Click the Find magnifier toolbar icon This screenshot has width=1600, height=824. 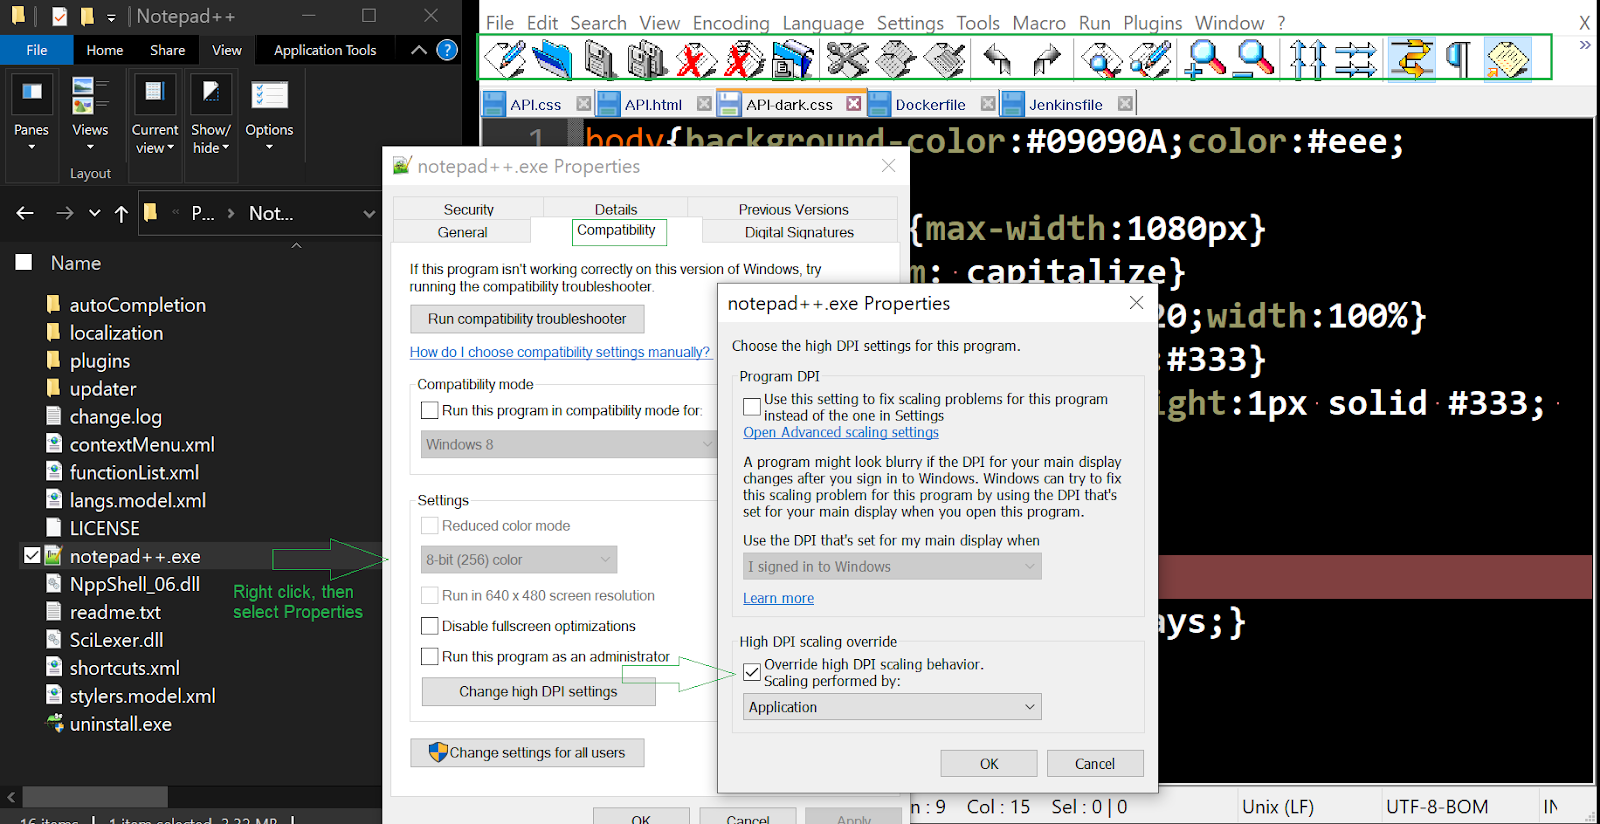click(1100, 60)
